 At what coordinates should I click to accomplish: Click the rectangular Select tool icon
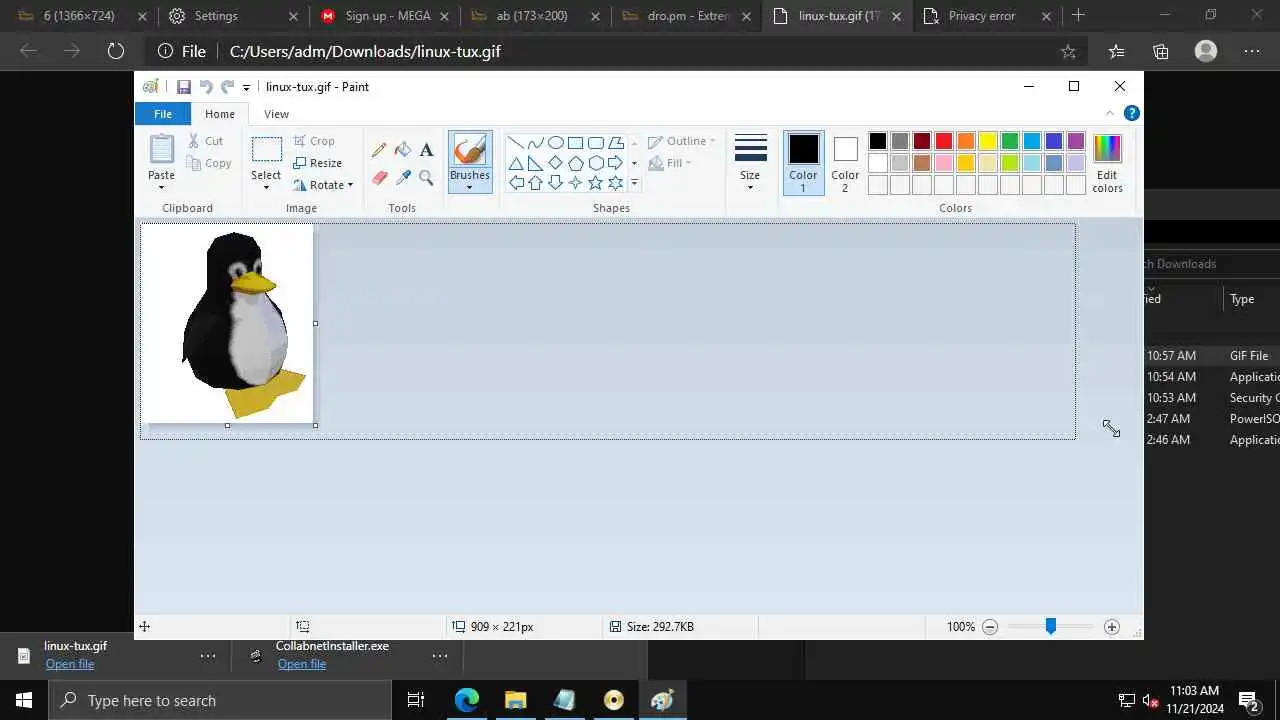pos(266,150)
